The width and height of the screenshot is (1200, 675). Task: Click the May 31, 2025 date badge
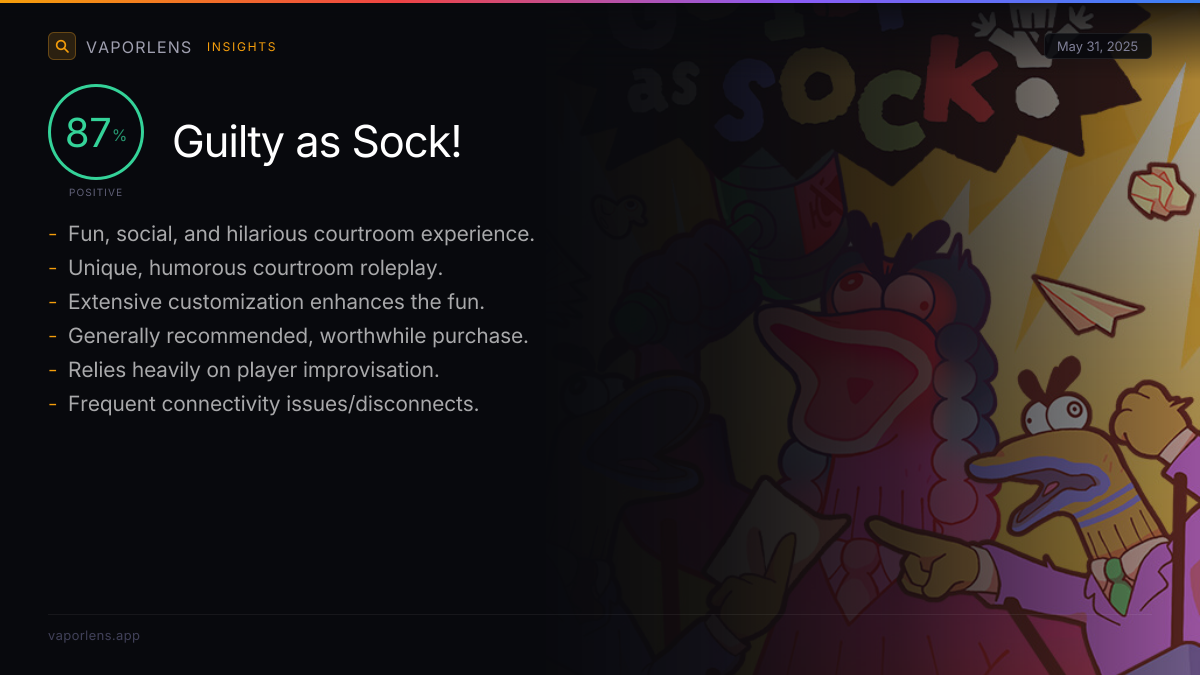(1098, 46)
